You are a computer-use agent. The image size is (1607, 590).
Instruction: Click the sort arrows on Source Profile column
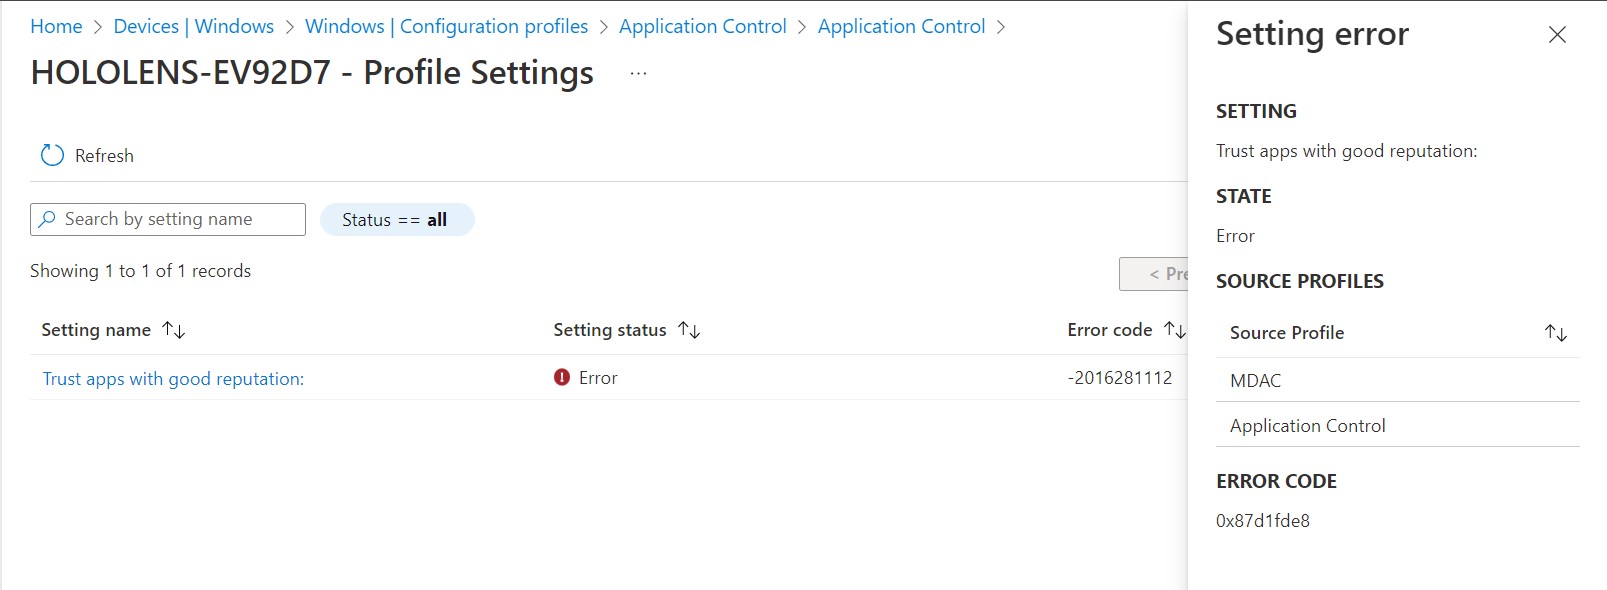tap(1553, 333)
